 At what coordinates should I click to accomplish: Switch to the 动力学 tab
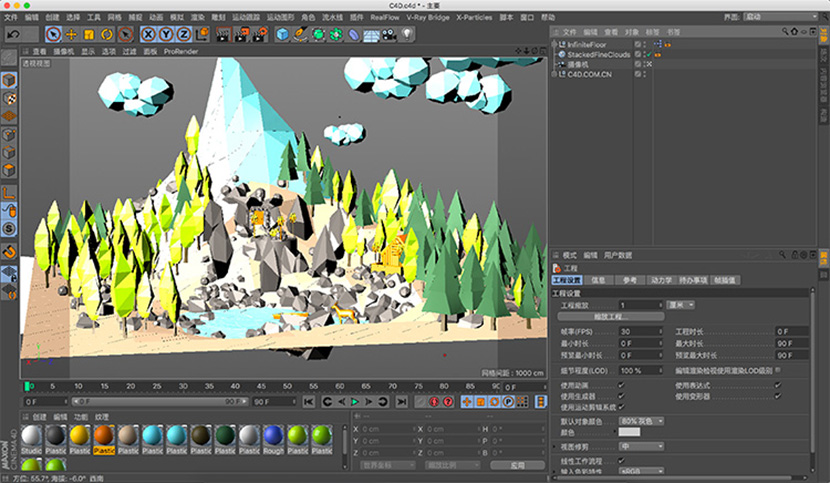pyautogui.click(x=661, y=280)
